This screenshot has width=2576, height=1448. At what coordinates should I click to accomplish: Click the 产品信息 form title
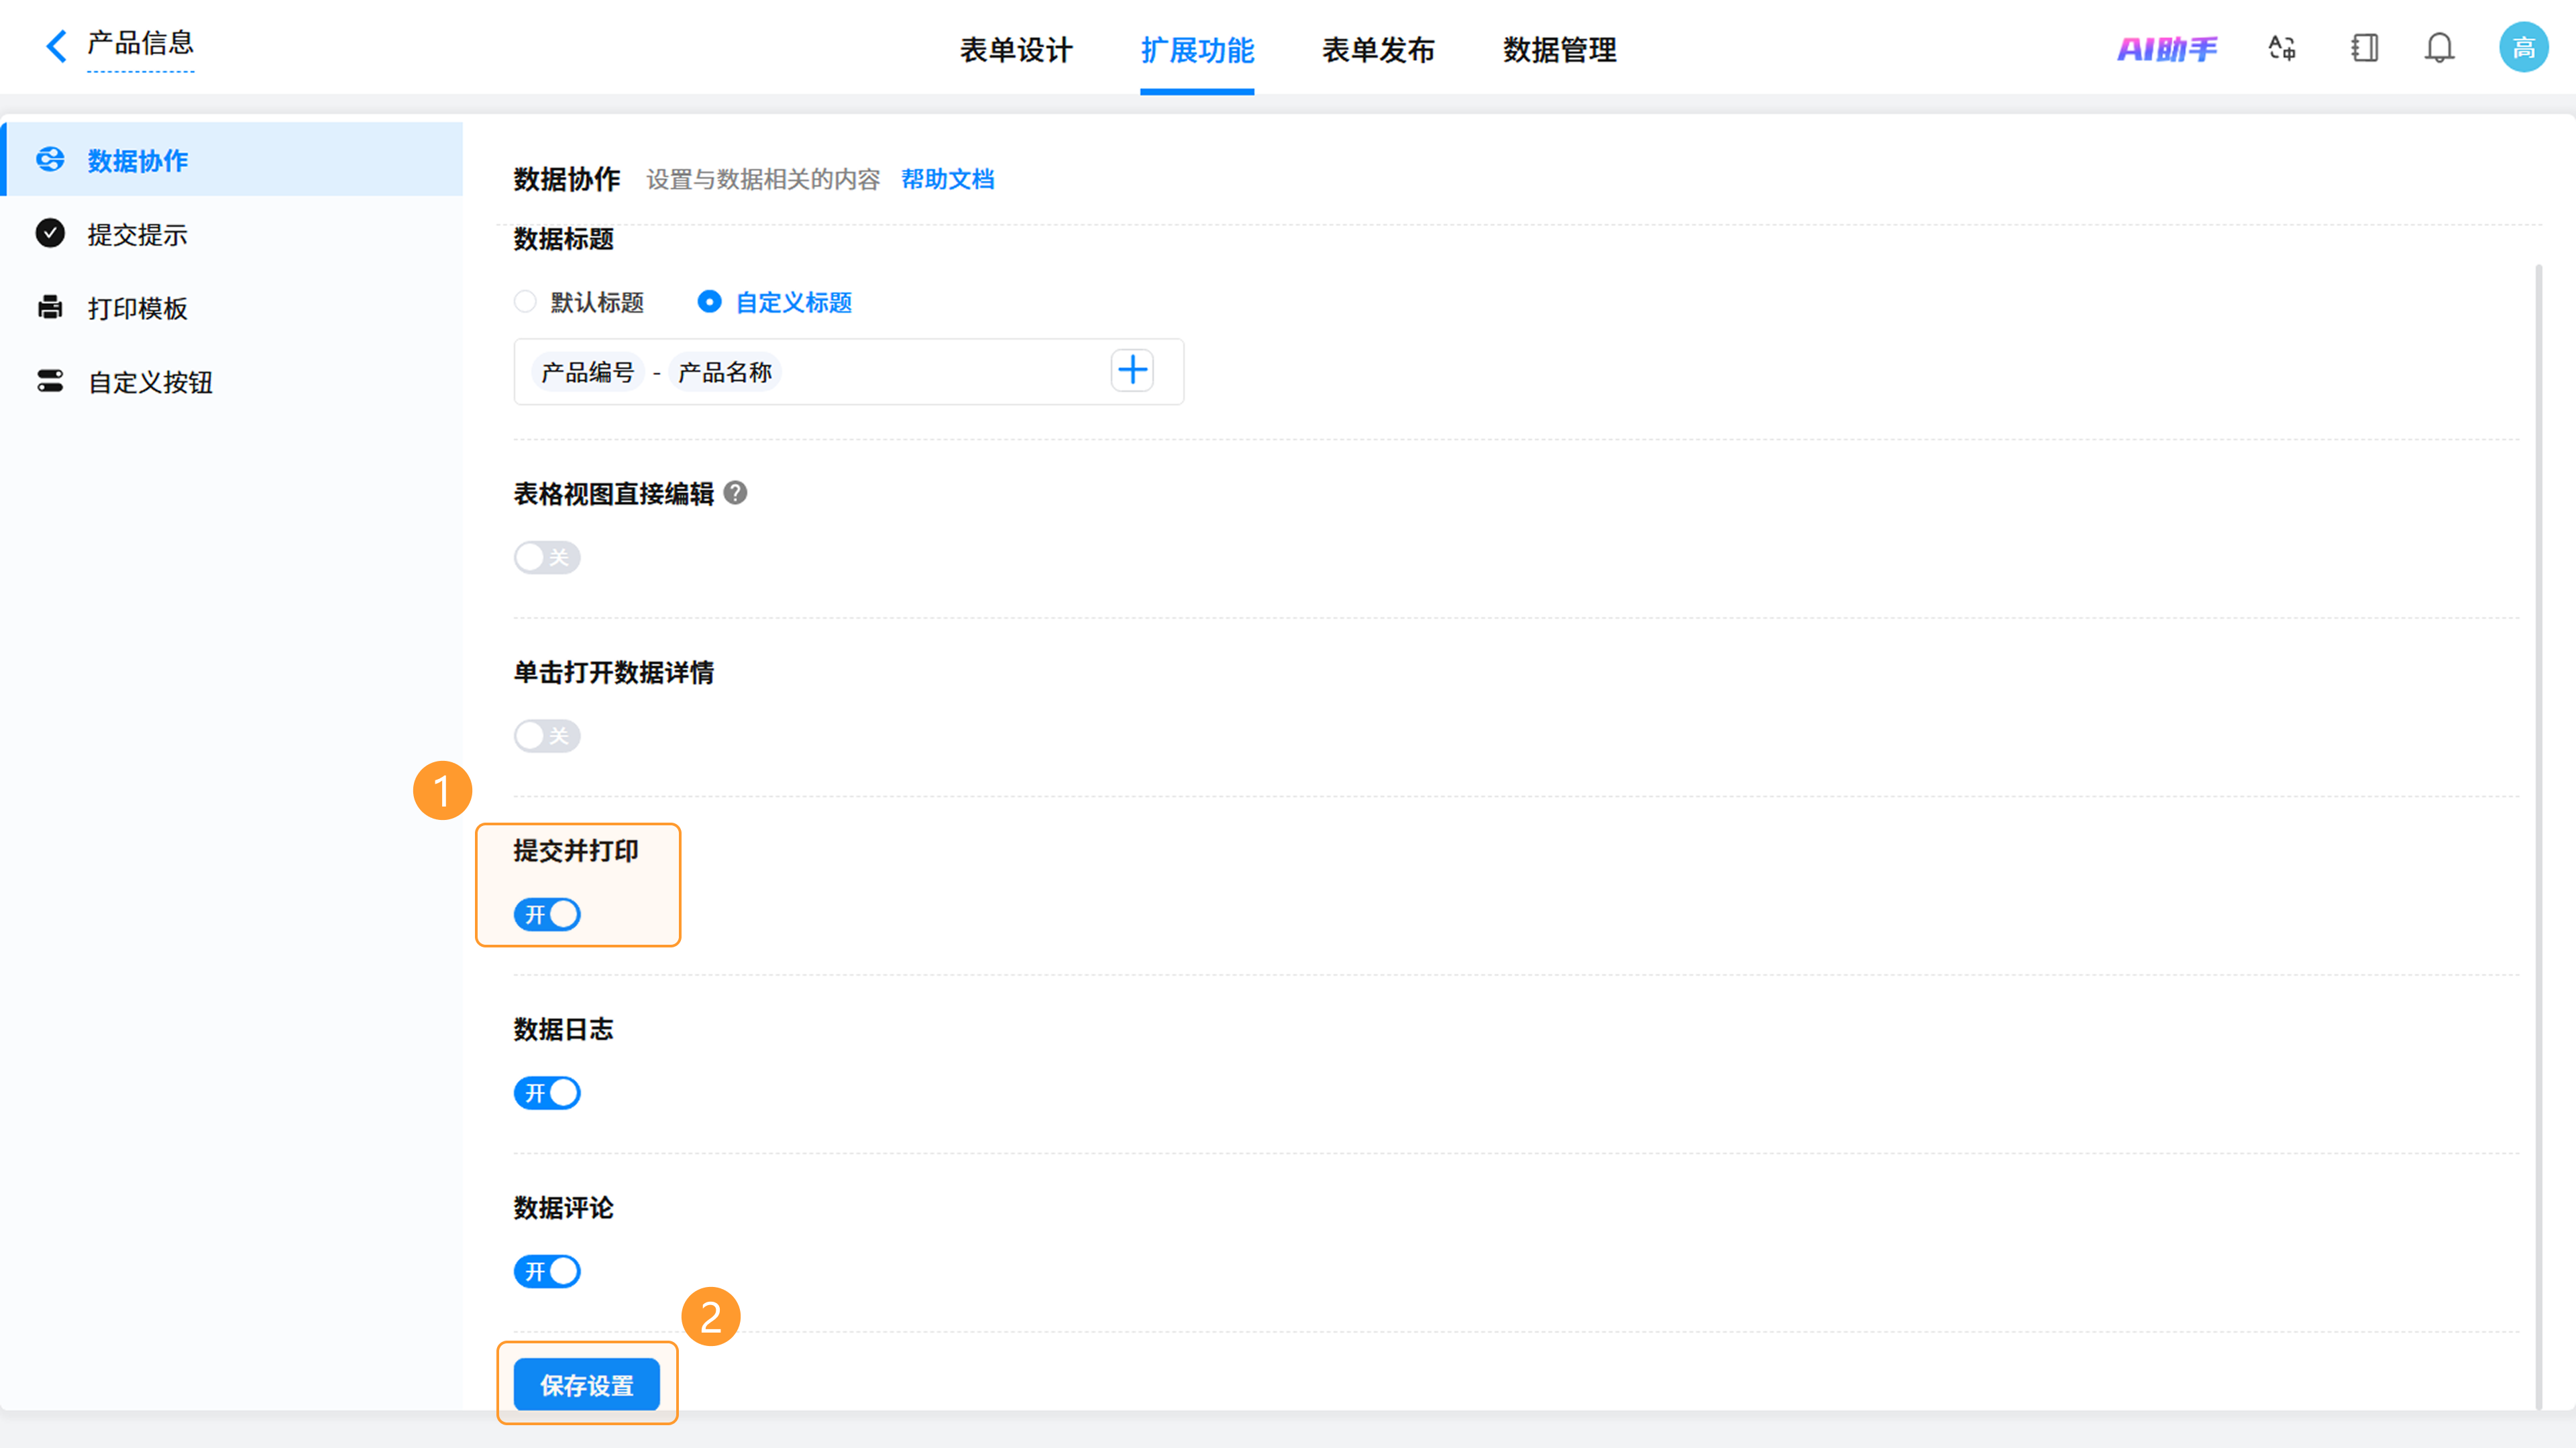tap(140, 43)
